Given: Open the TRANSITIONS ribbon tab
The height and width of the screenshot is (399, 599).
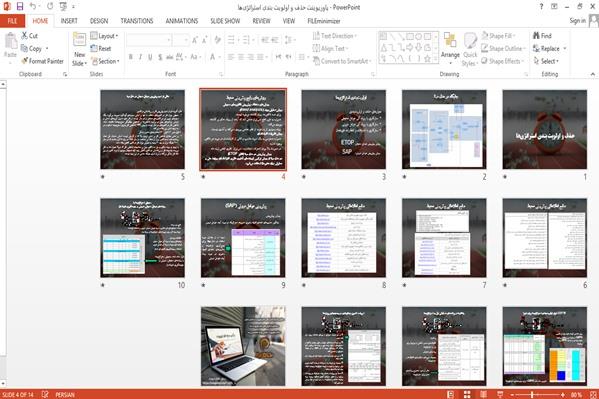Looking at the screenshot, I should tap(137, 21).
